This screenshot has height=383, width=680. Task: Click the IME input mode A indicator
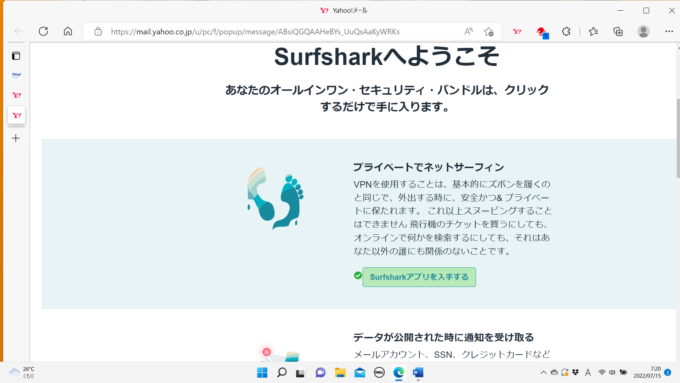(588, 372)
